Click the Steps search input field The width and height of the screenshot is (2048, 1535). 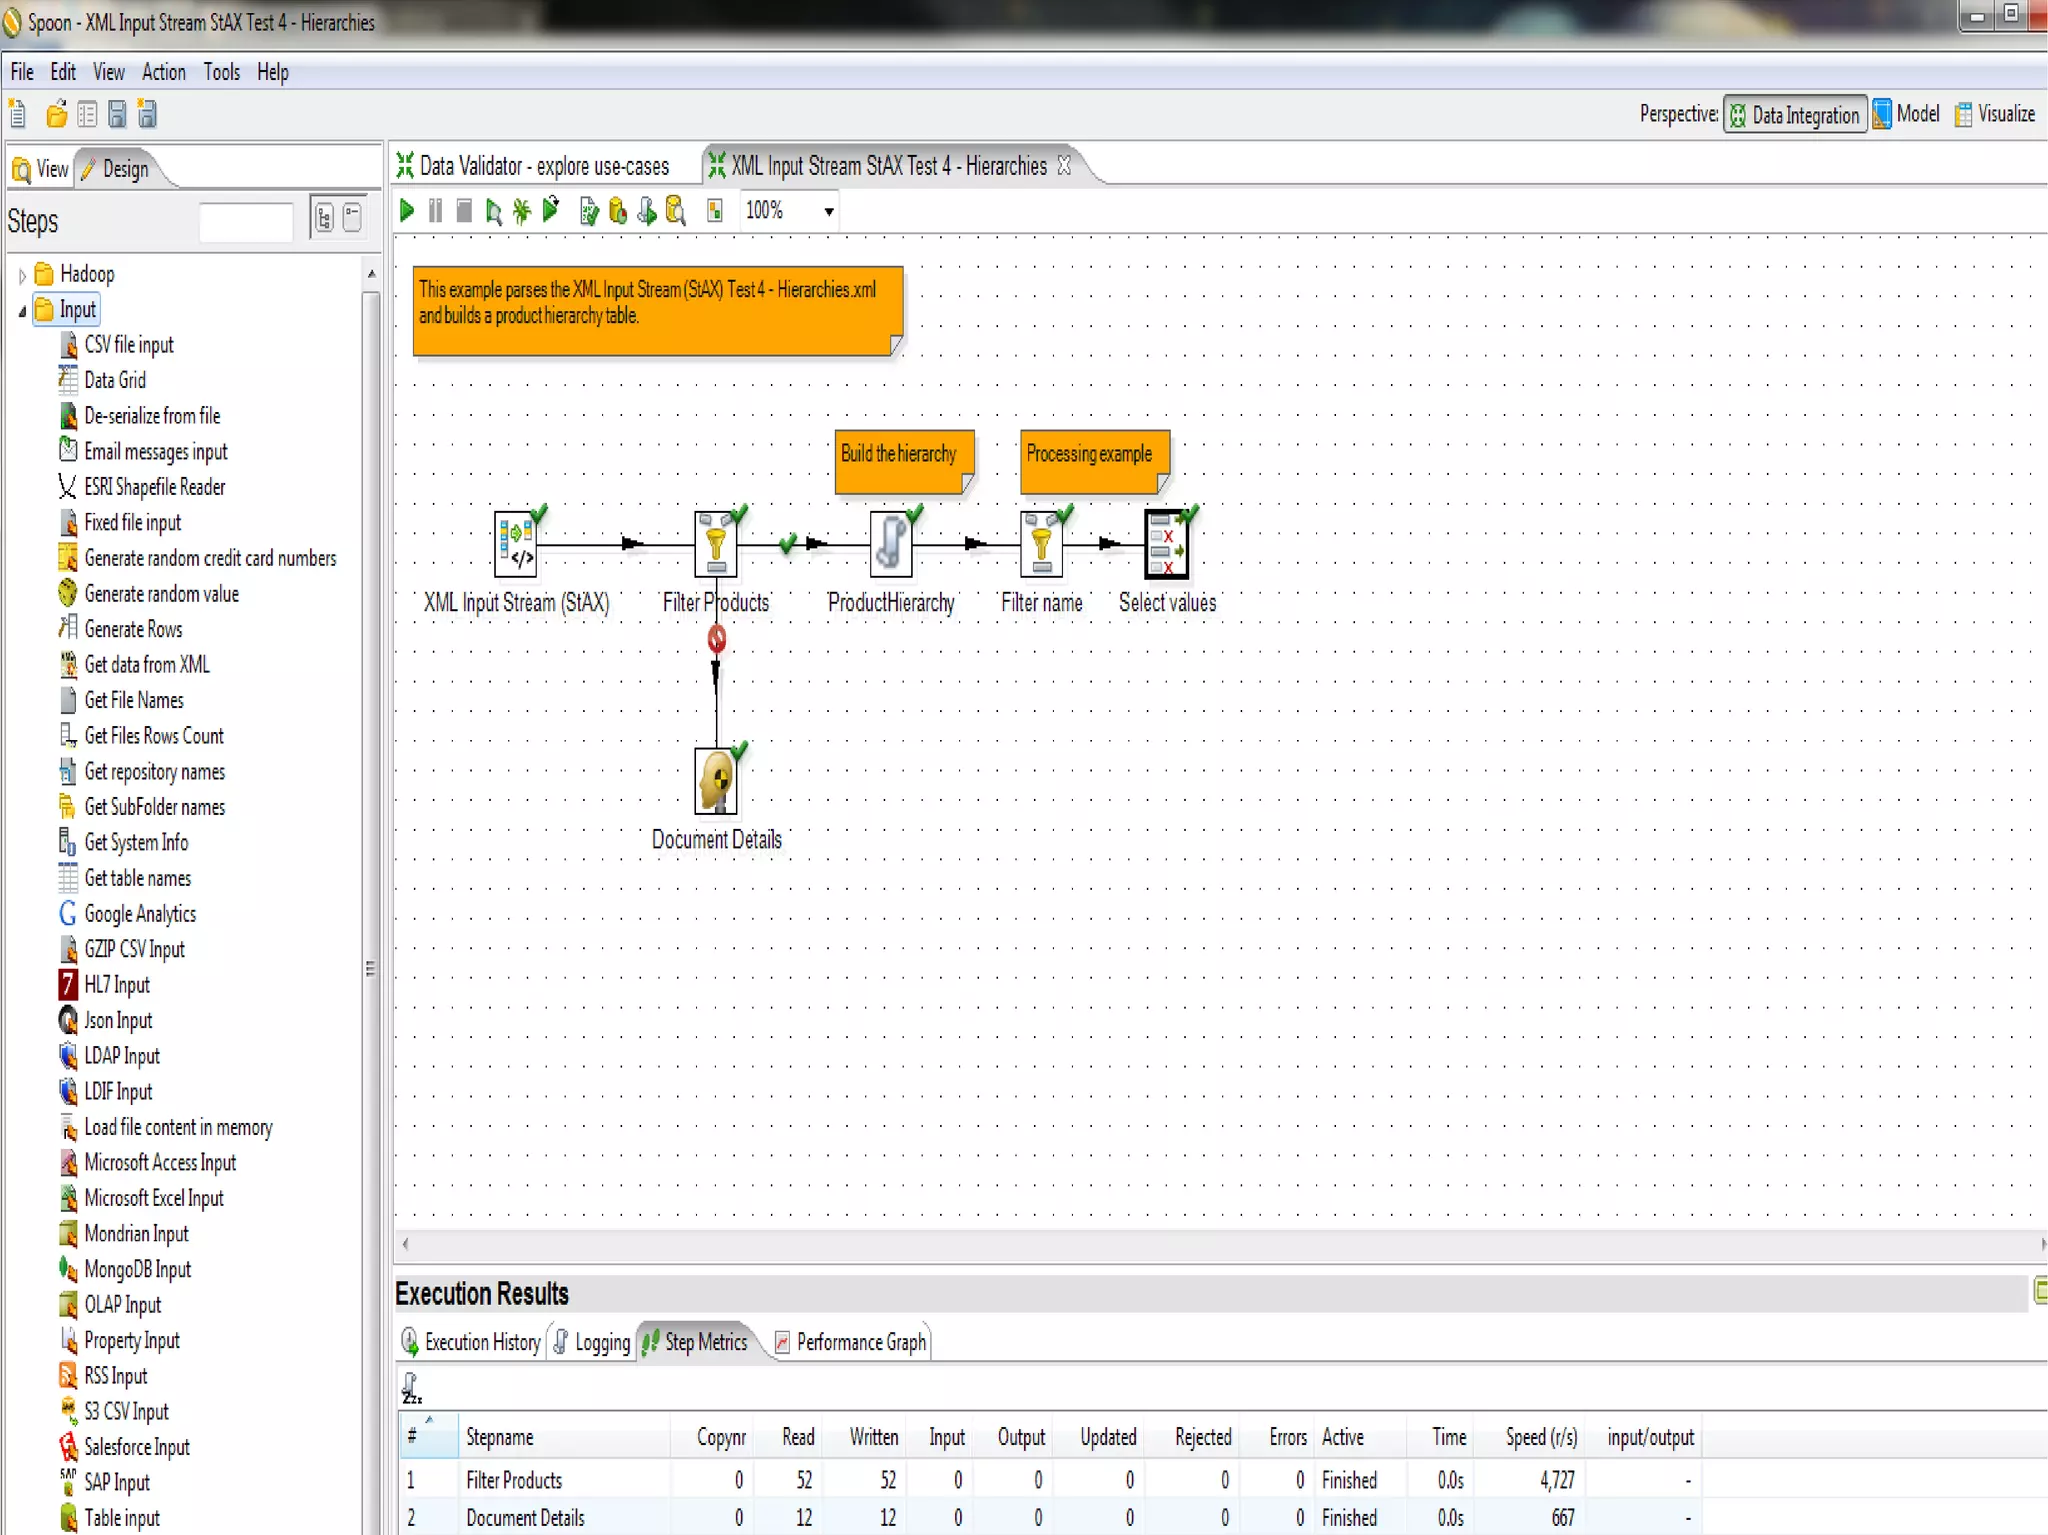(246, 221)
